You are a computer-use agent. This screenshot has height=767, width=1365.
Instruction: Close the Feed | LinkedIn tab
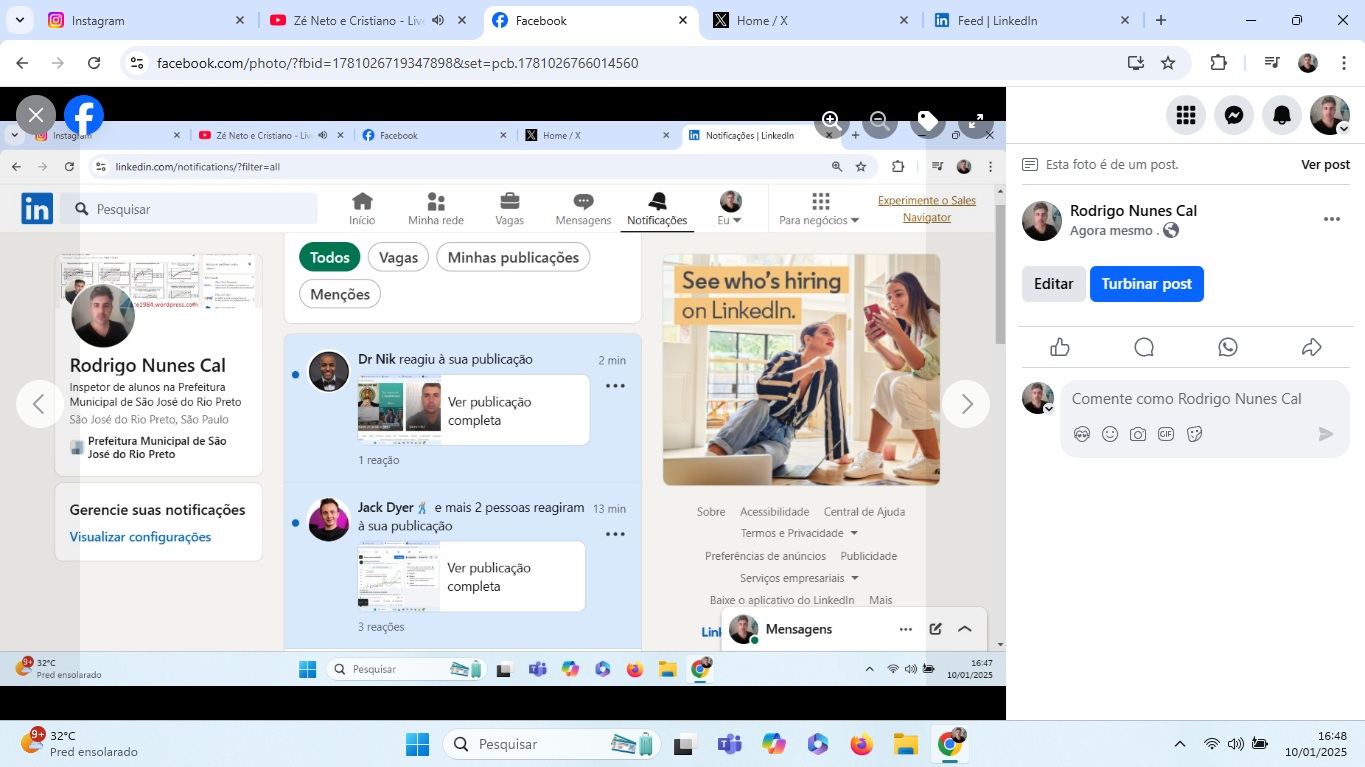(1125, 20)
